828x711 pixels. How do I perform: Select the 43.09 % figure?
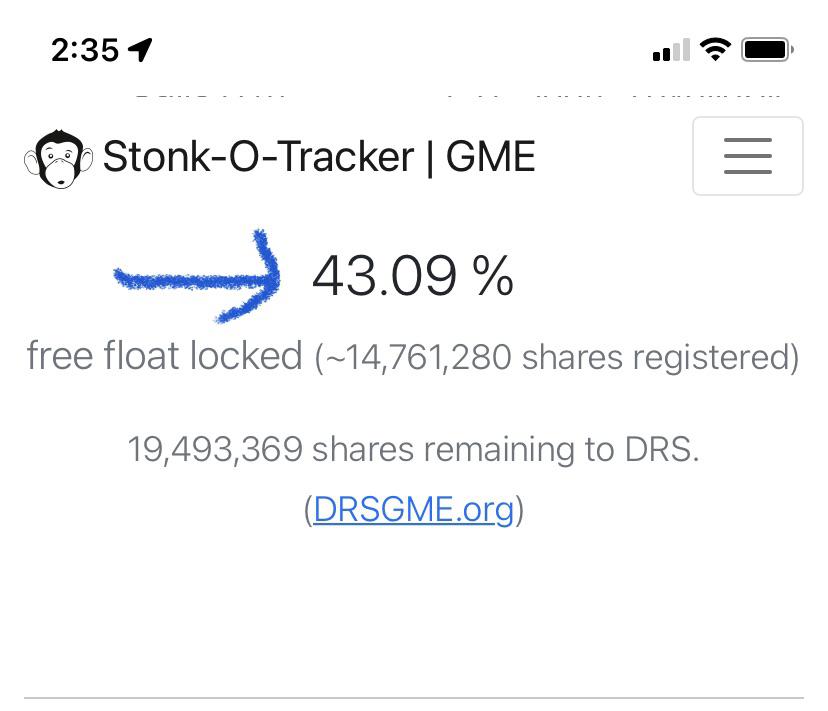coord(413,276)
